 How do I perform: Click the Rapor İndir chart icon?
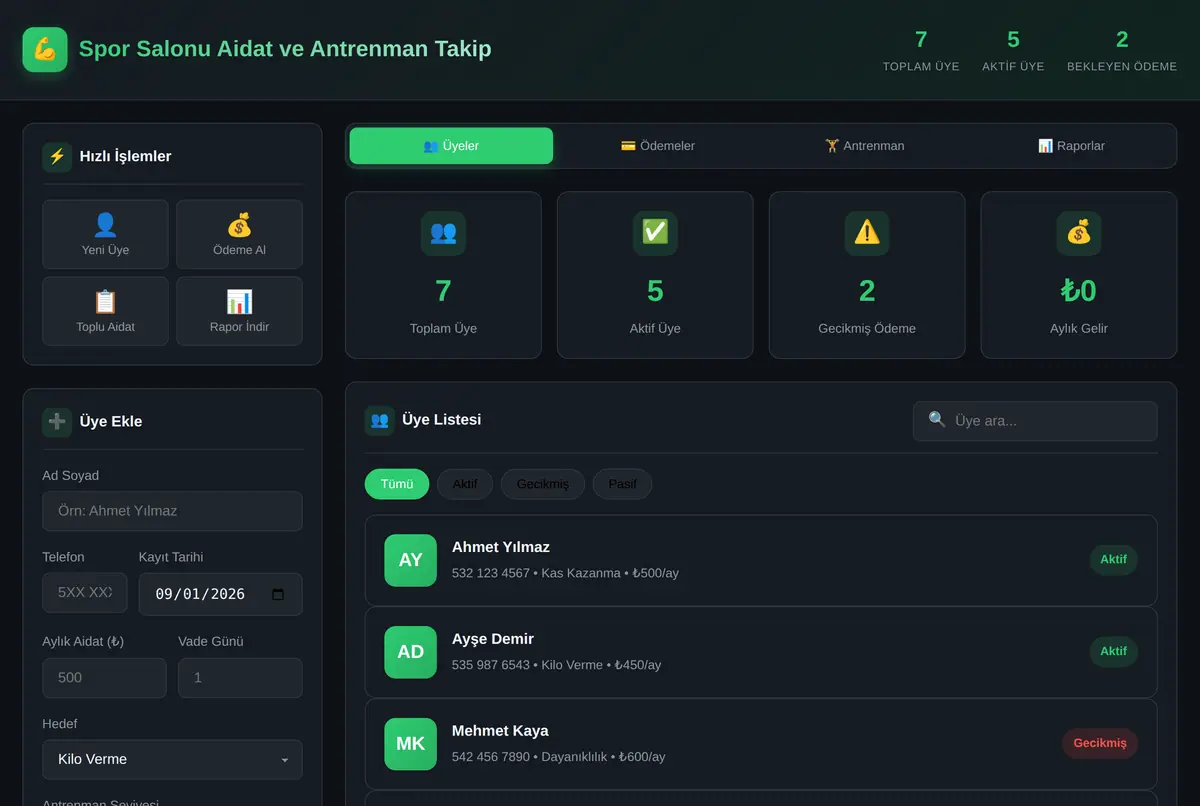[239, 302]
